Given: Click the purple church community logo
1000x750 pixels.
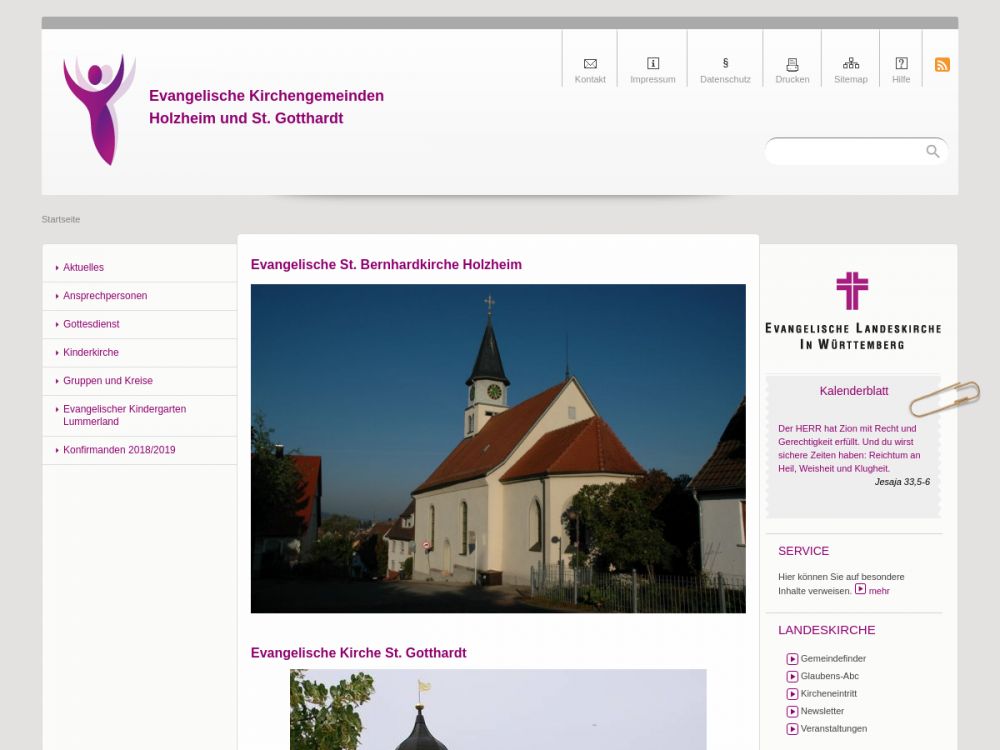Looking at the screenshot, I should (99, 109).
